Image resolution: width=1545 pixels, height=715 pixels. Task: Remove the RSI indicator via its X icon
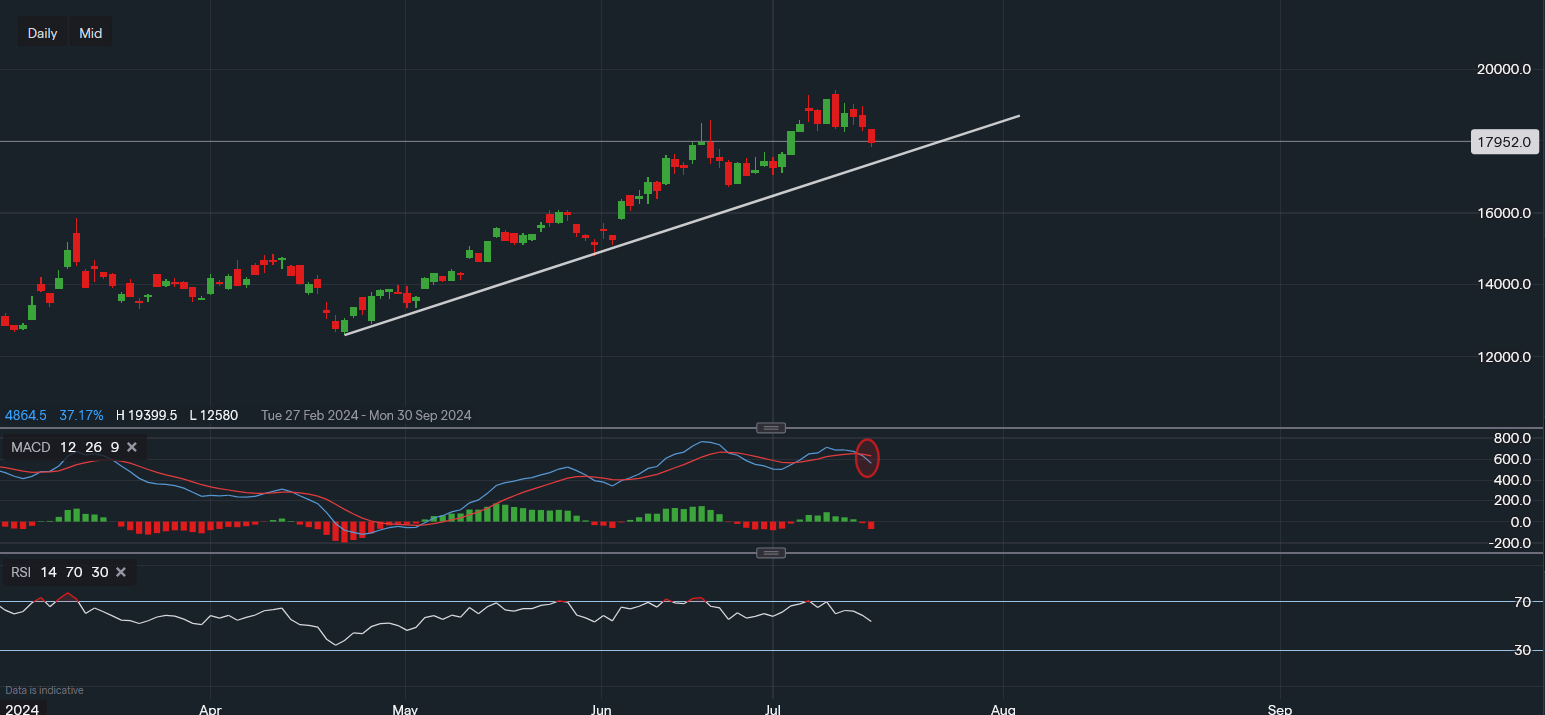click(x=120, y=572)
